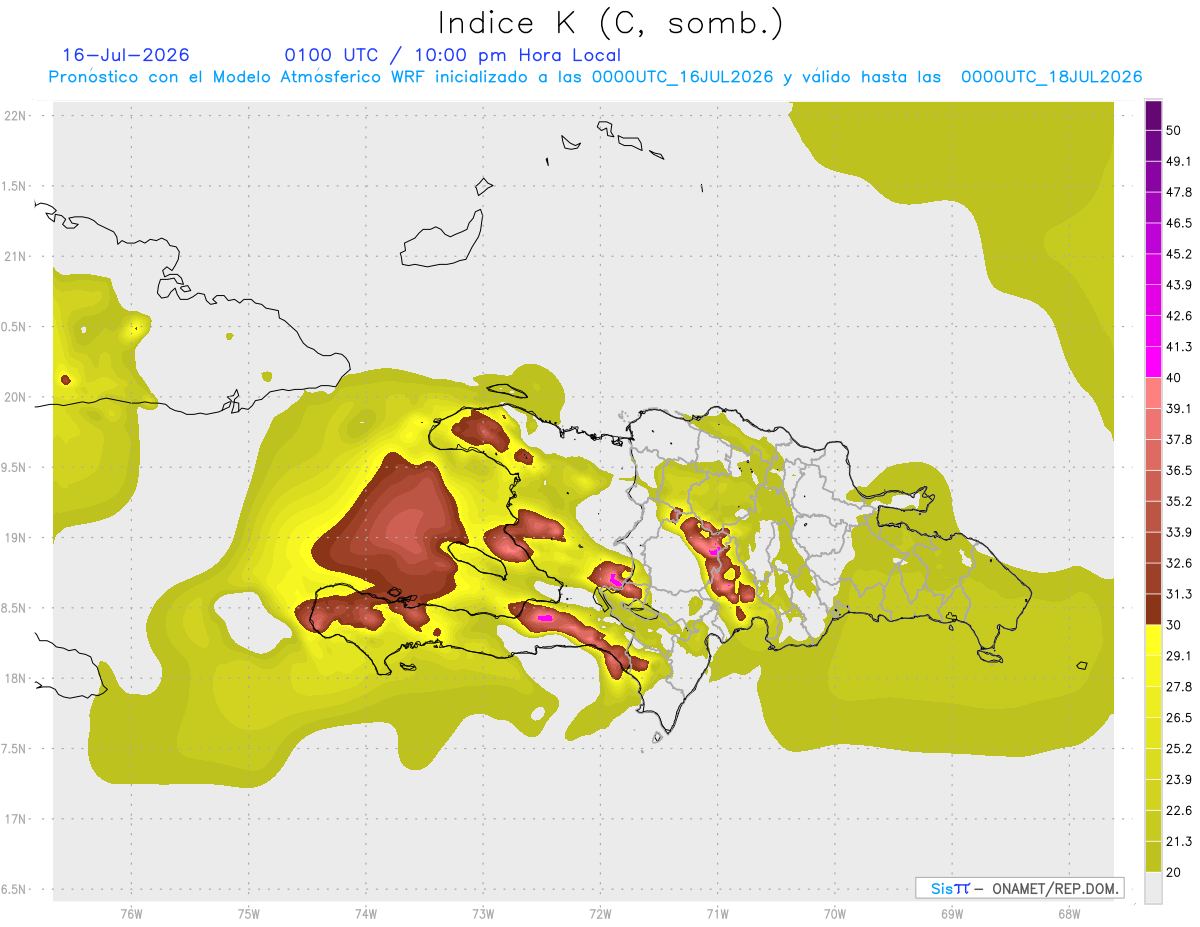Click the "0100 UTC / 10:00 pm Hora Local" time label
This screenshot has height=927, width=1200.
pos(452,55)
